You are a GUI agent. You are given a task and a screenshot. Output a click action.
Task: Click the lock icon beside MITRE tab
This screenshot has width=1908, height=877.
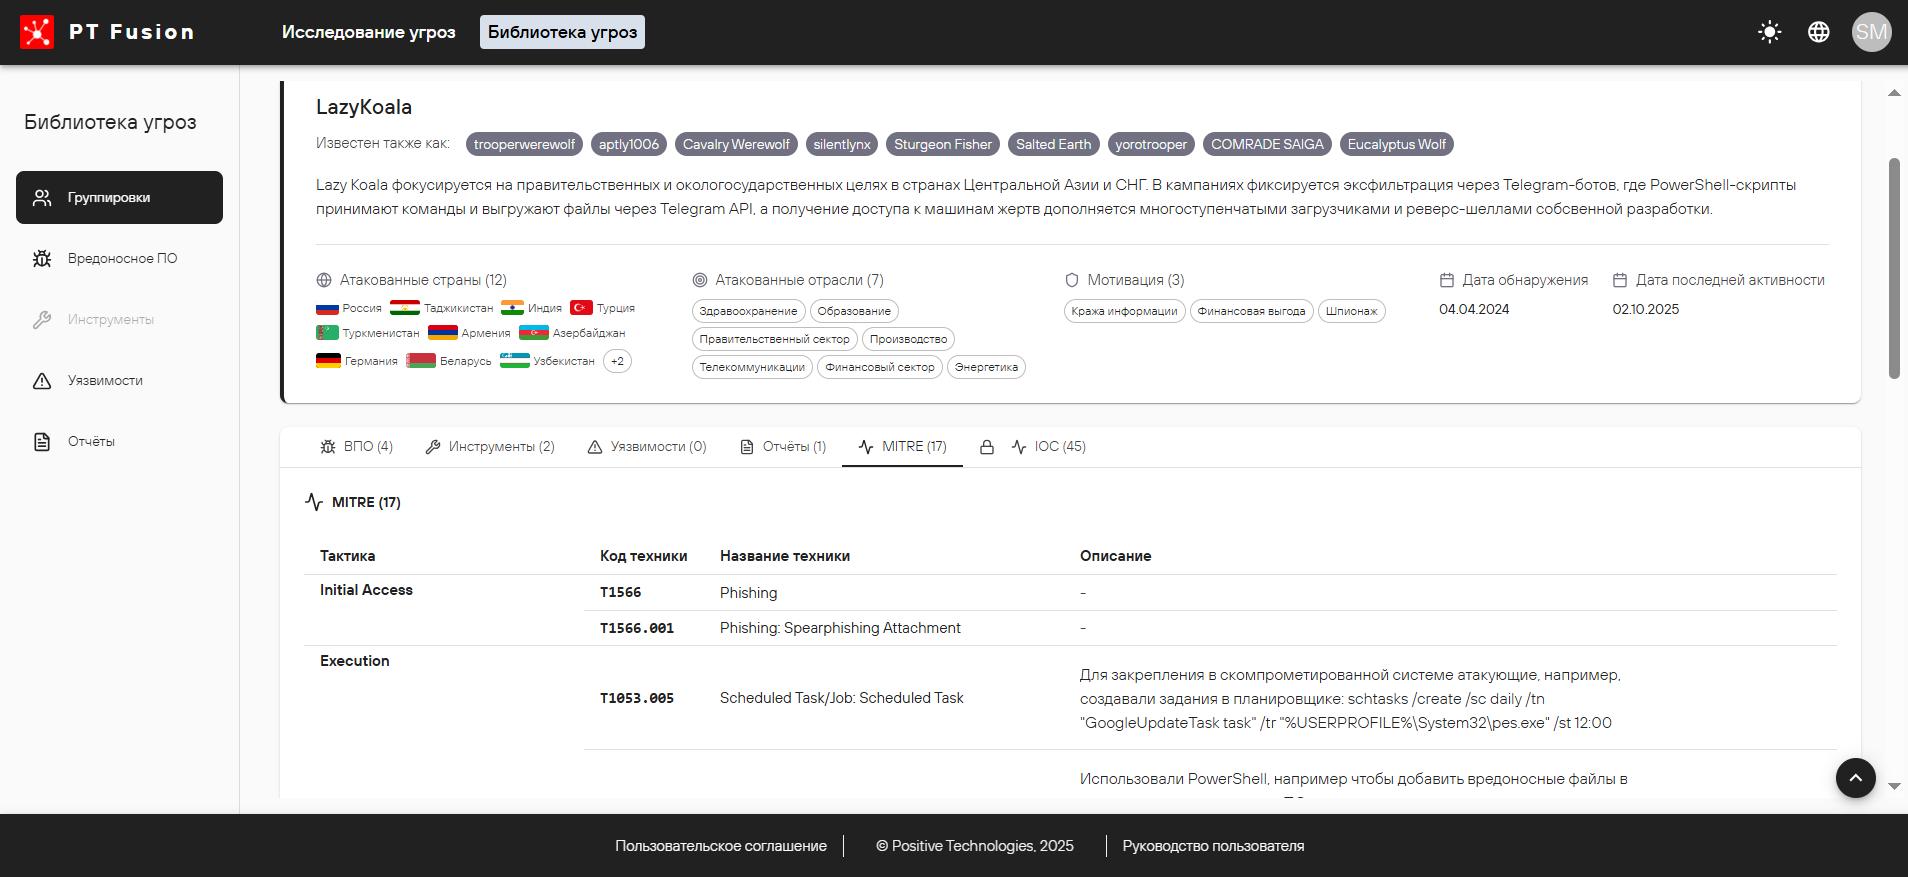(x=986, y=447)
